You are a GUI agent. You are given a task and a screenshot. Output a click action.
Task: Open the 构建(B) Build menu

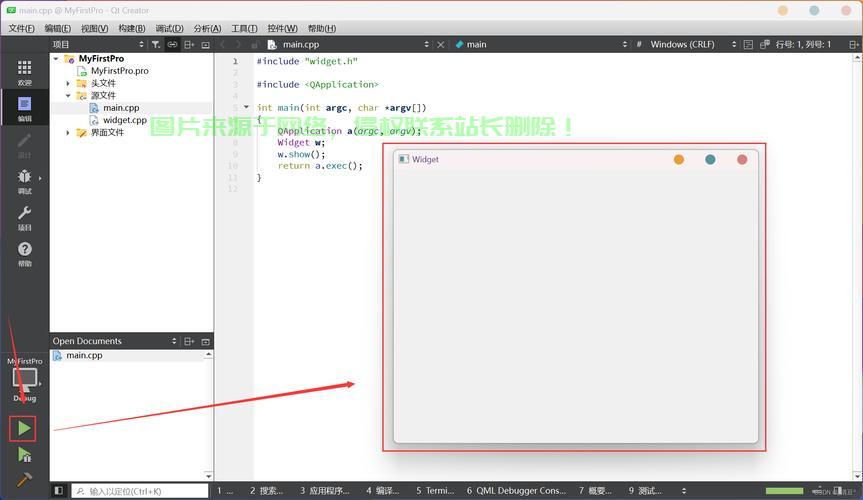coord(132,28)
